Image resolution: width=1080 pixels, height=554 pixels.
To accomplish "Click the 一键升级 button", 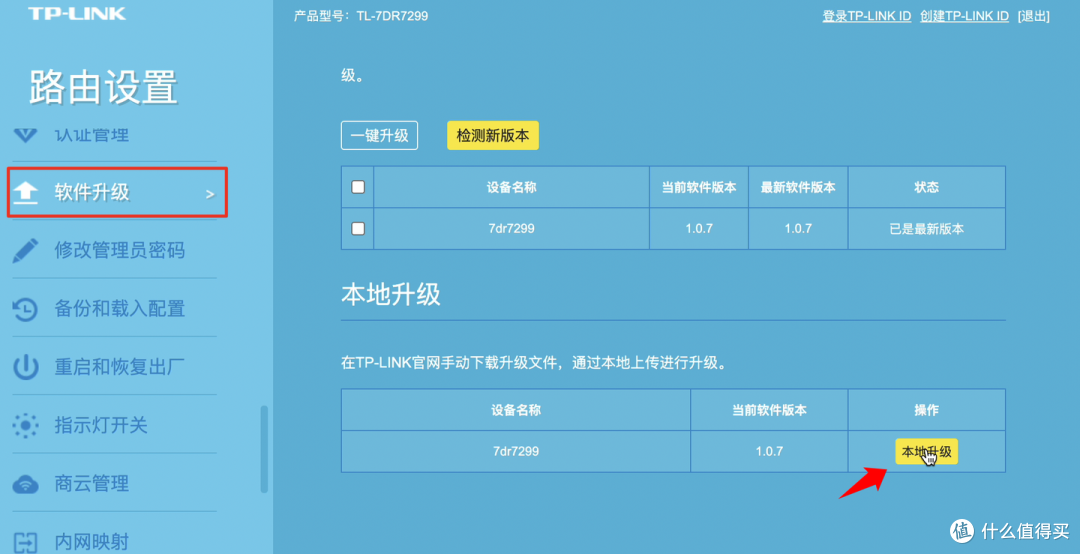I will tap(380, 135).
